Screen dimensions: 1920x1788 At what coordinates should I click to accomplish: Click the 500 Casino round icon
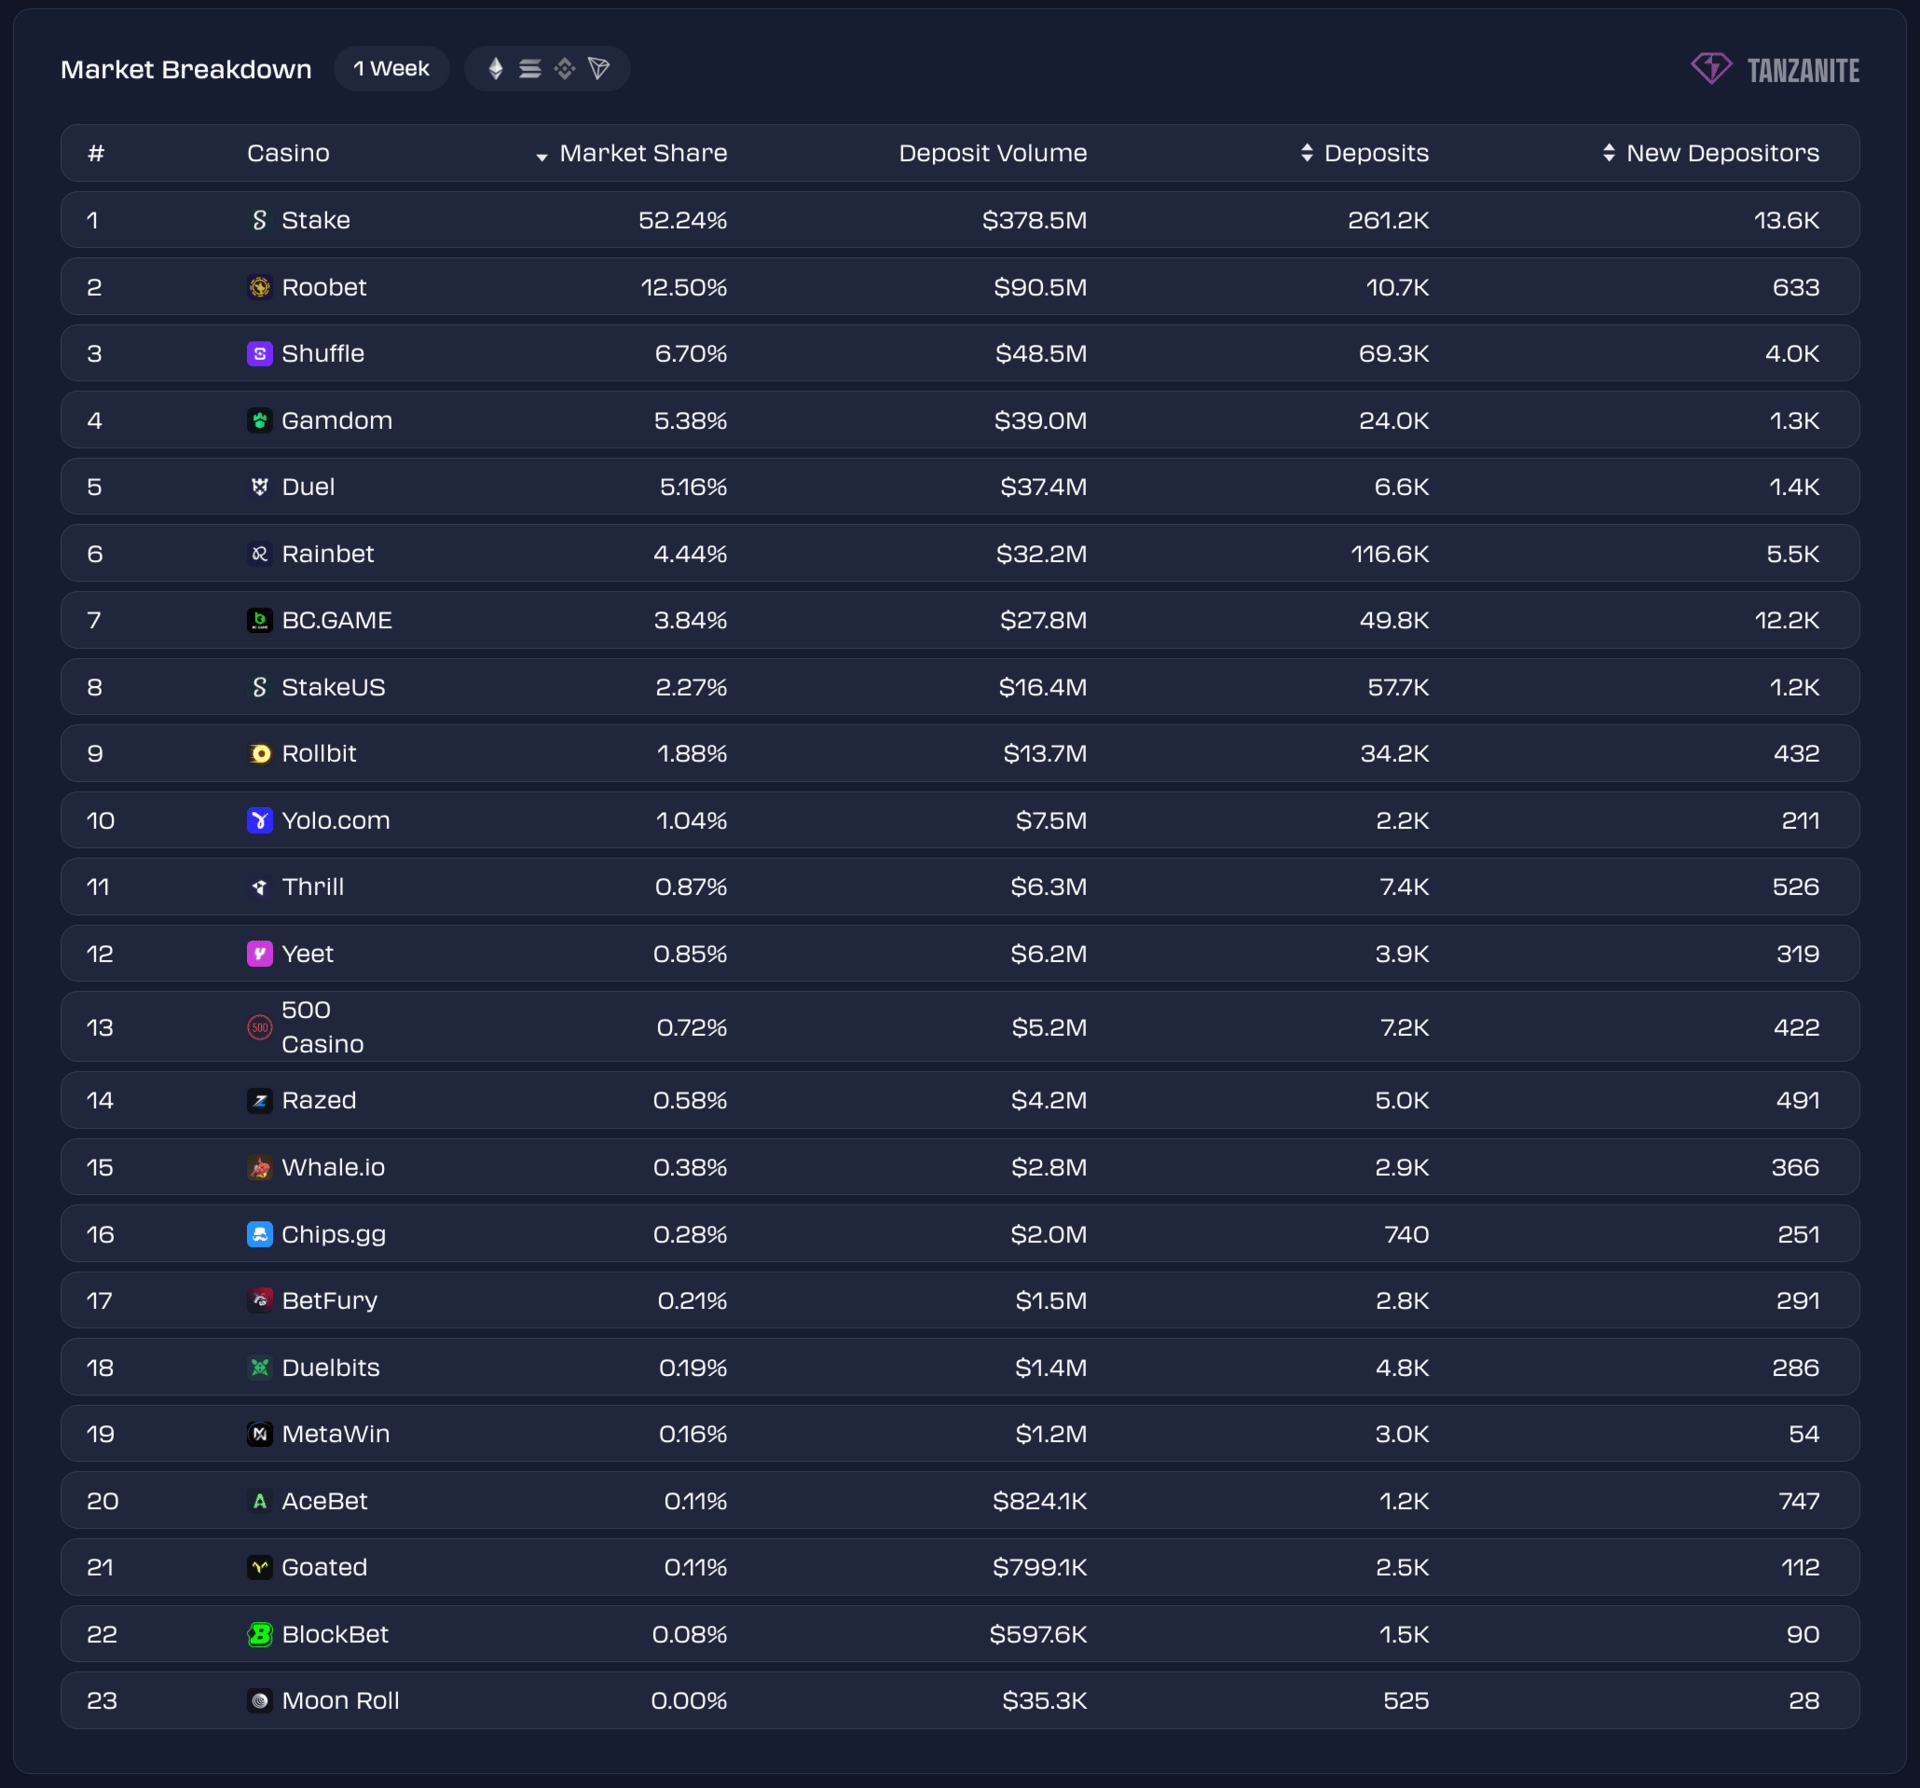click(260, 1027)
